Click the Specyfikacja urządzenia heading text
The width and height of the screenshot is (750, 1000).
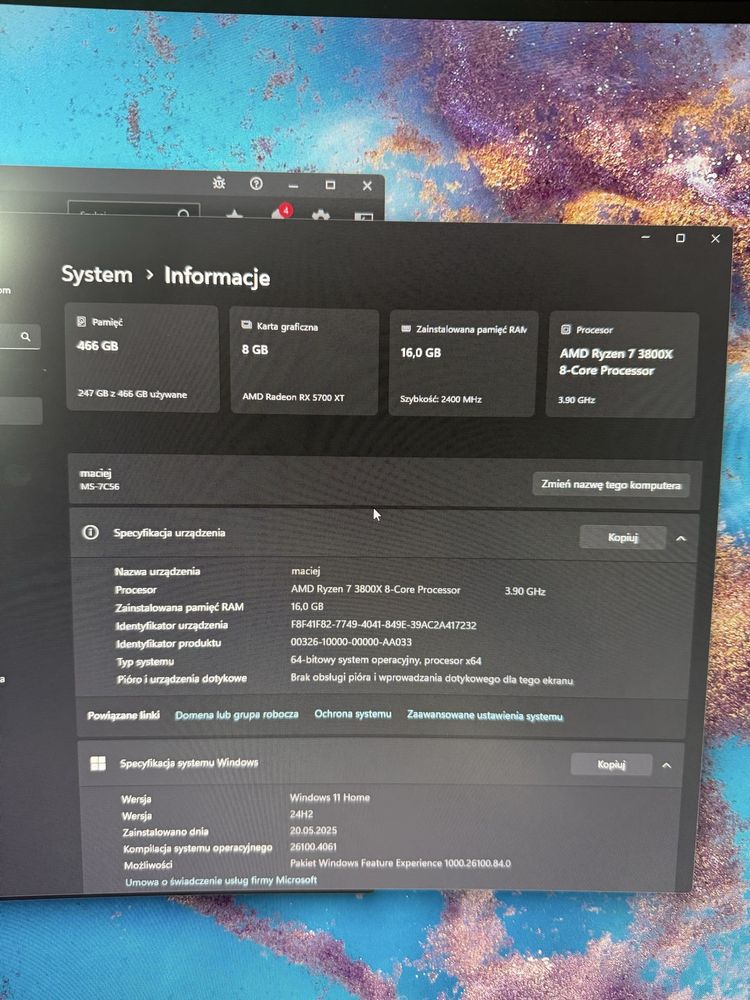coord(169,533)
